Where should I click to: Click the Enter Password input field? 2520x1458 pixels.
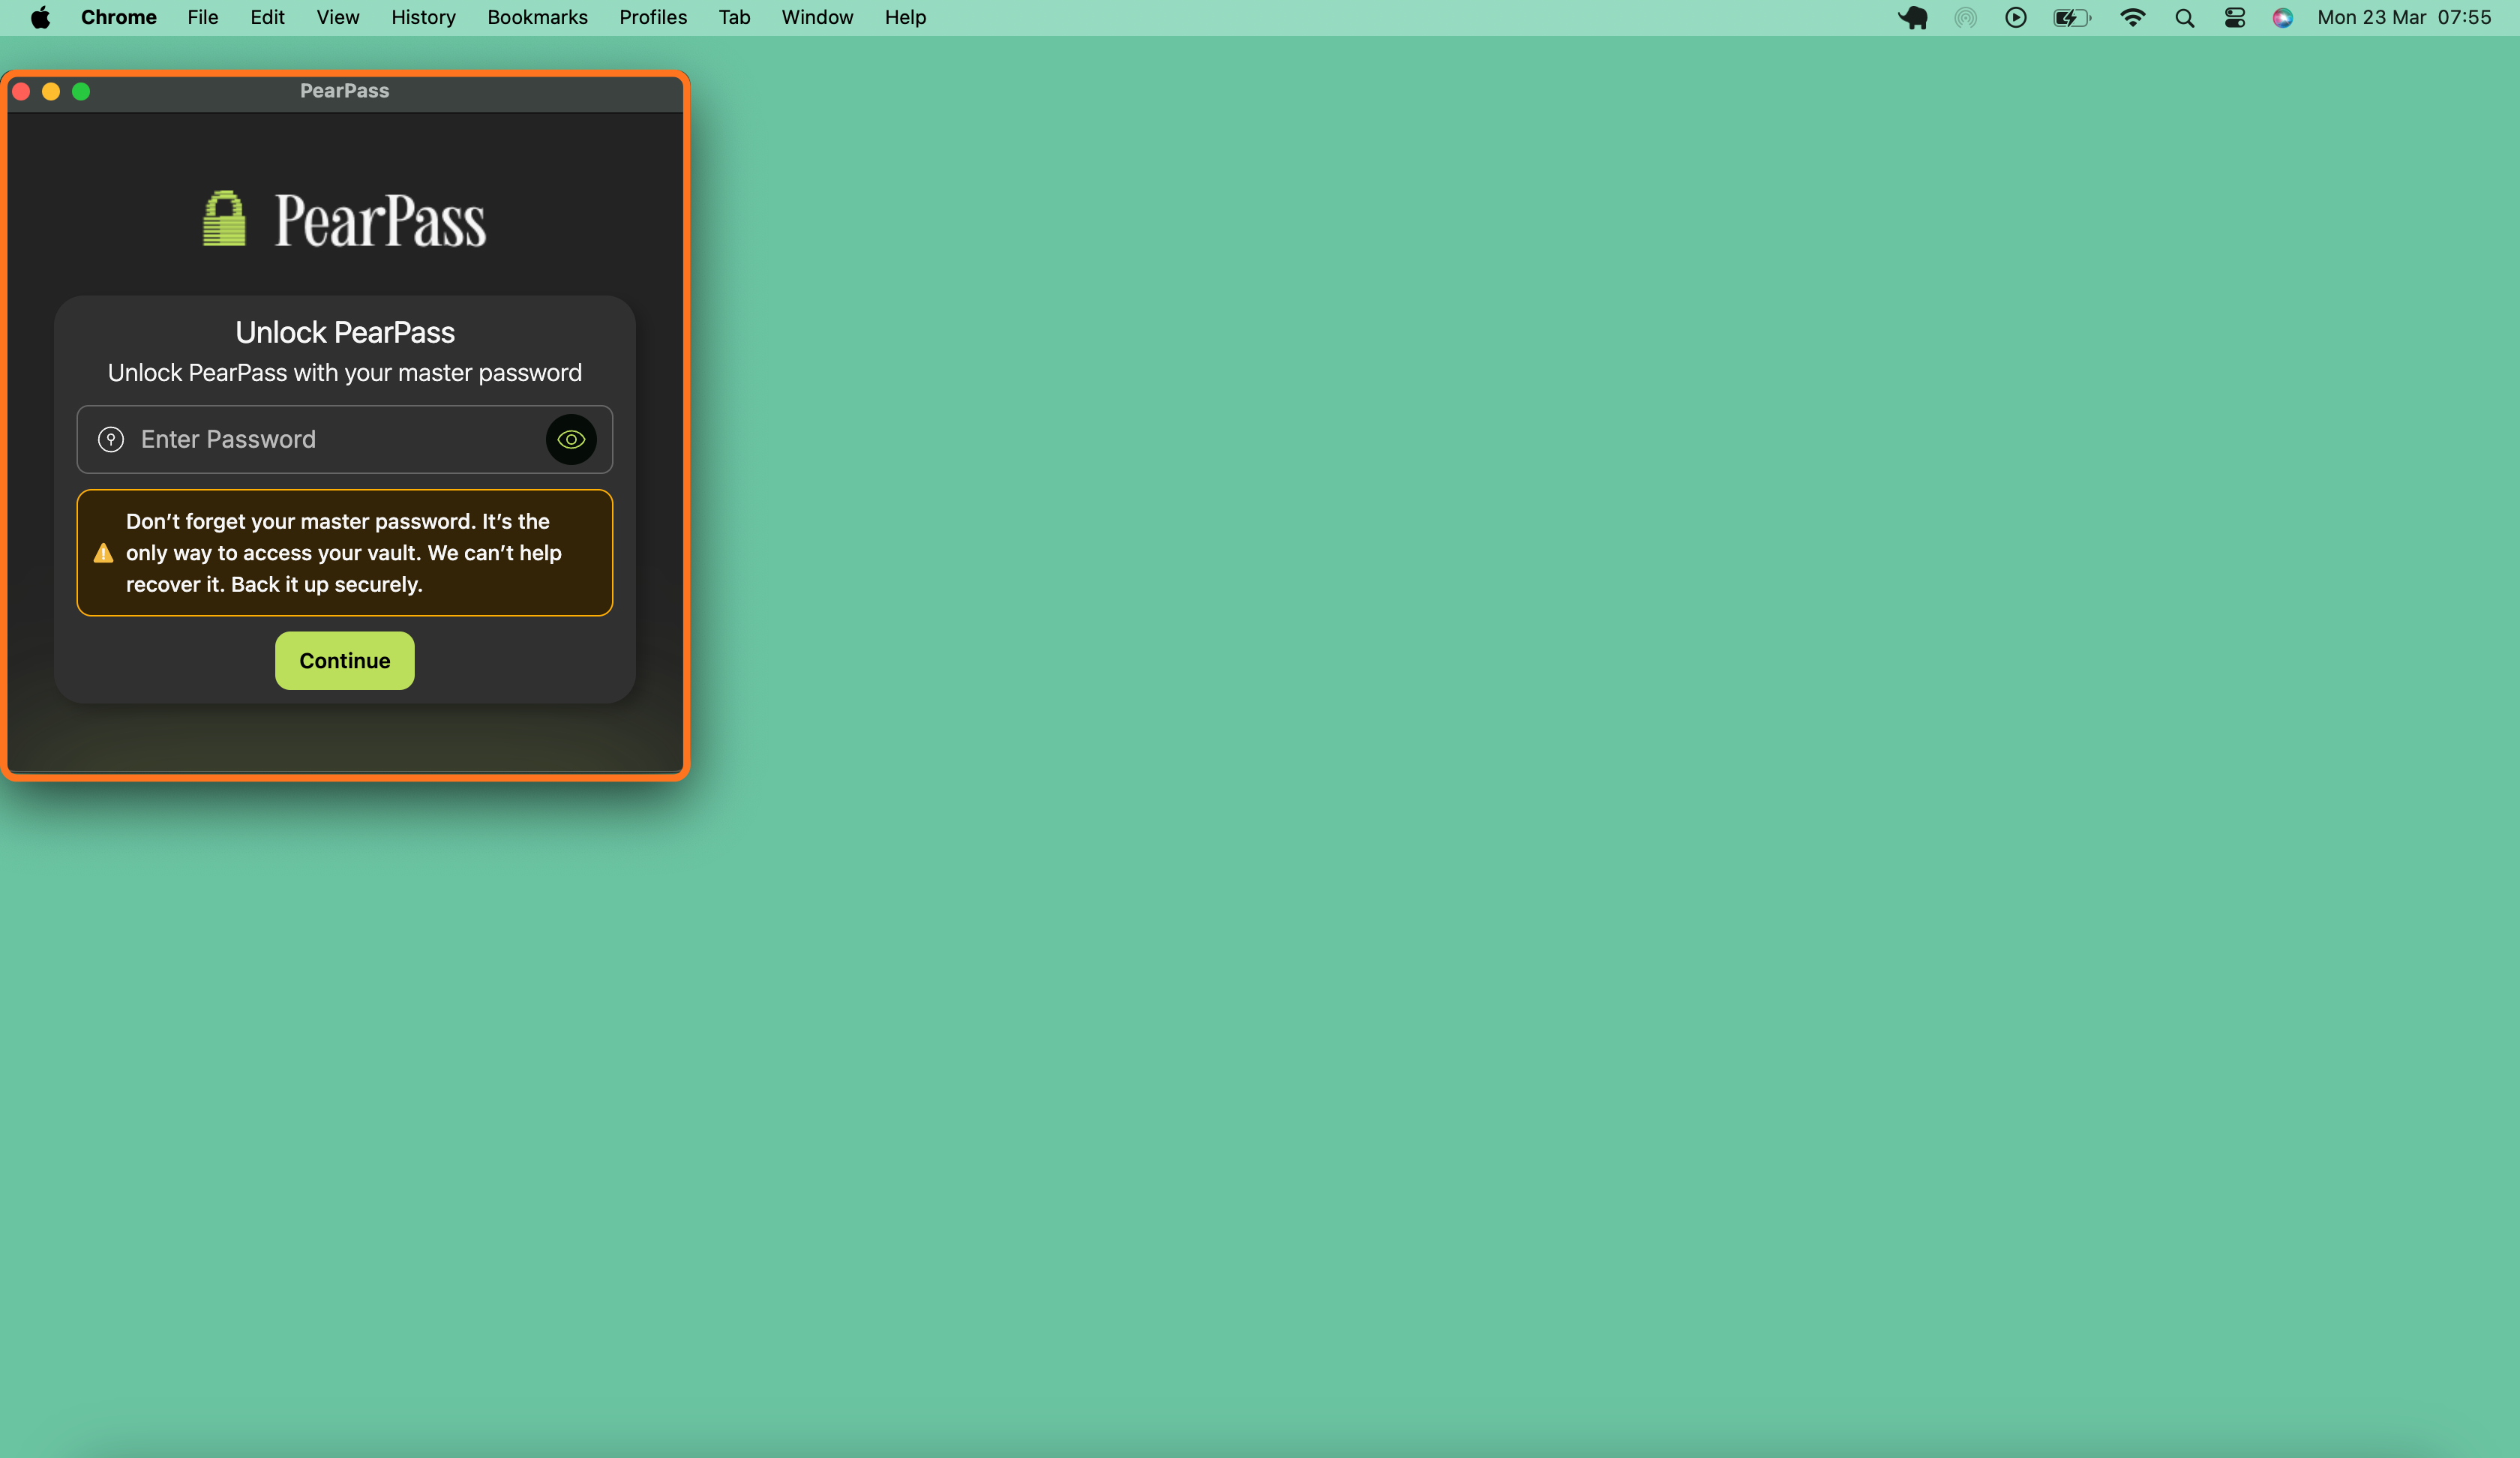[330, 439]
